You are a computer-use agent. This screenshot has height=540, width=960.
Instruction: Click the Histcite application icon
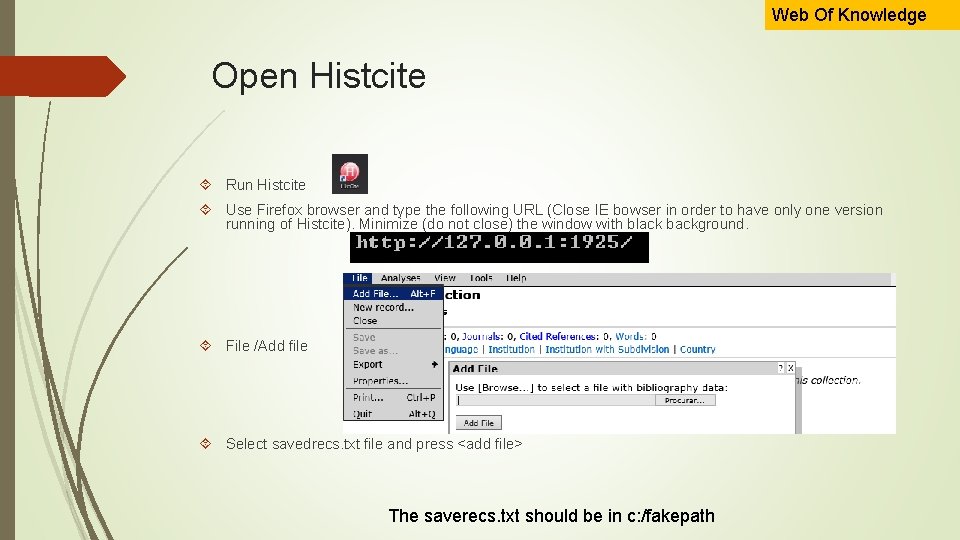350,174
